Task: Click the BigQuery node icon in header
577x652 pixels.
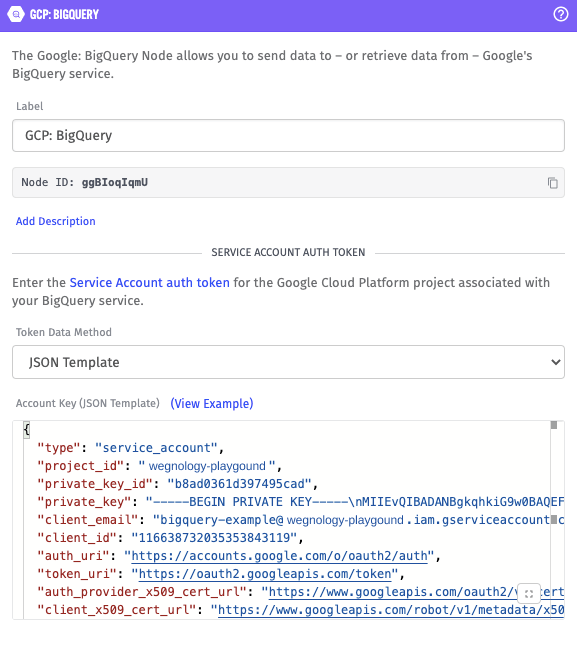Action: click(x=16, y=15)
